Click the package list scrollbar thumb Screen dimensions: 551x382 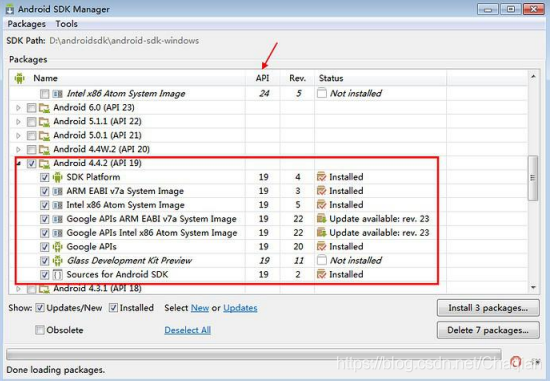pyautogui.click(x=533, y=178)
